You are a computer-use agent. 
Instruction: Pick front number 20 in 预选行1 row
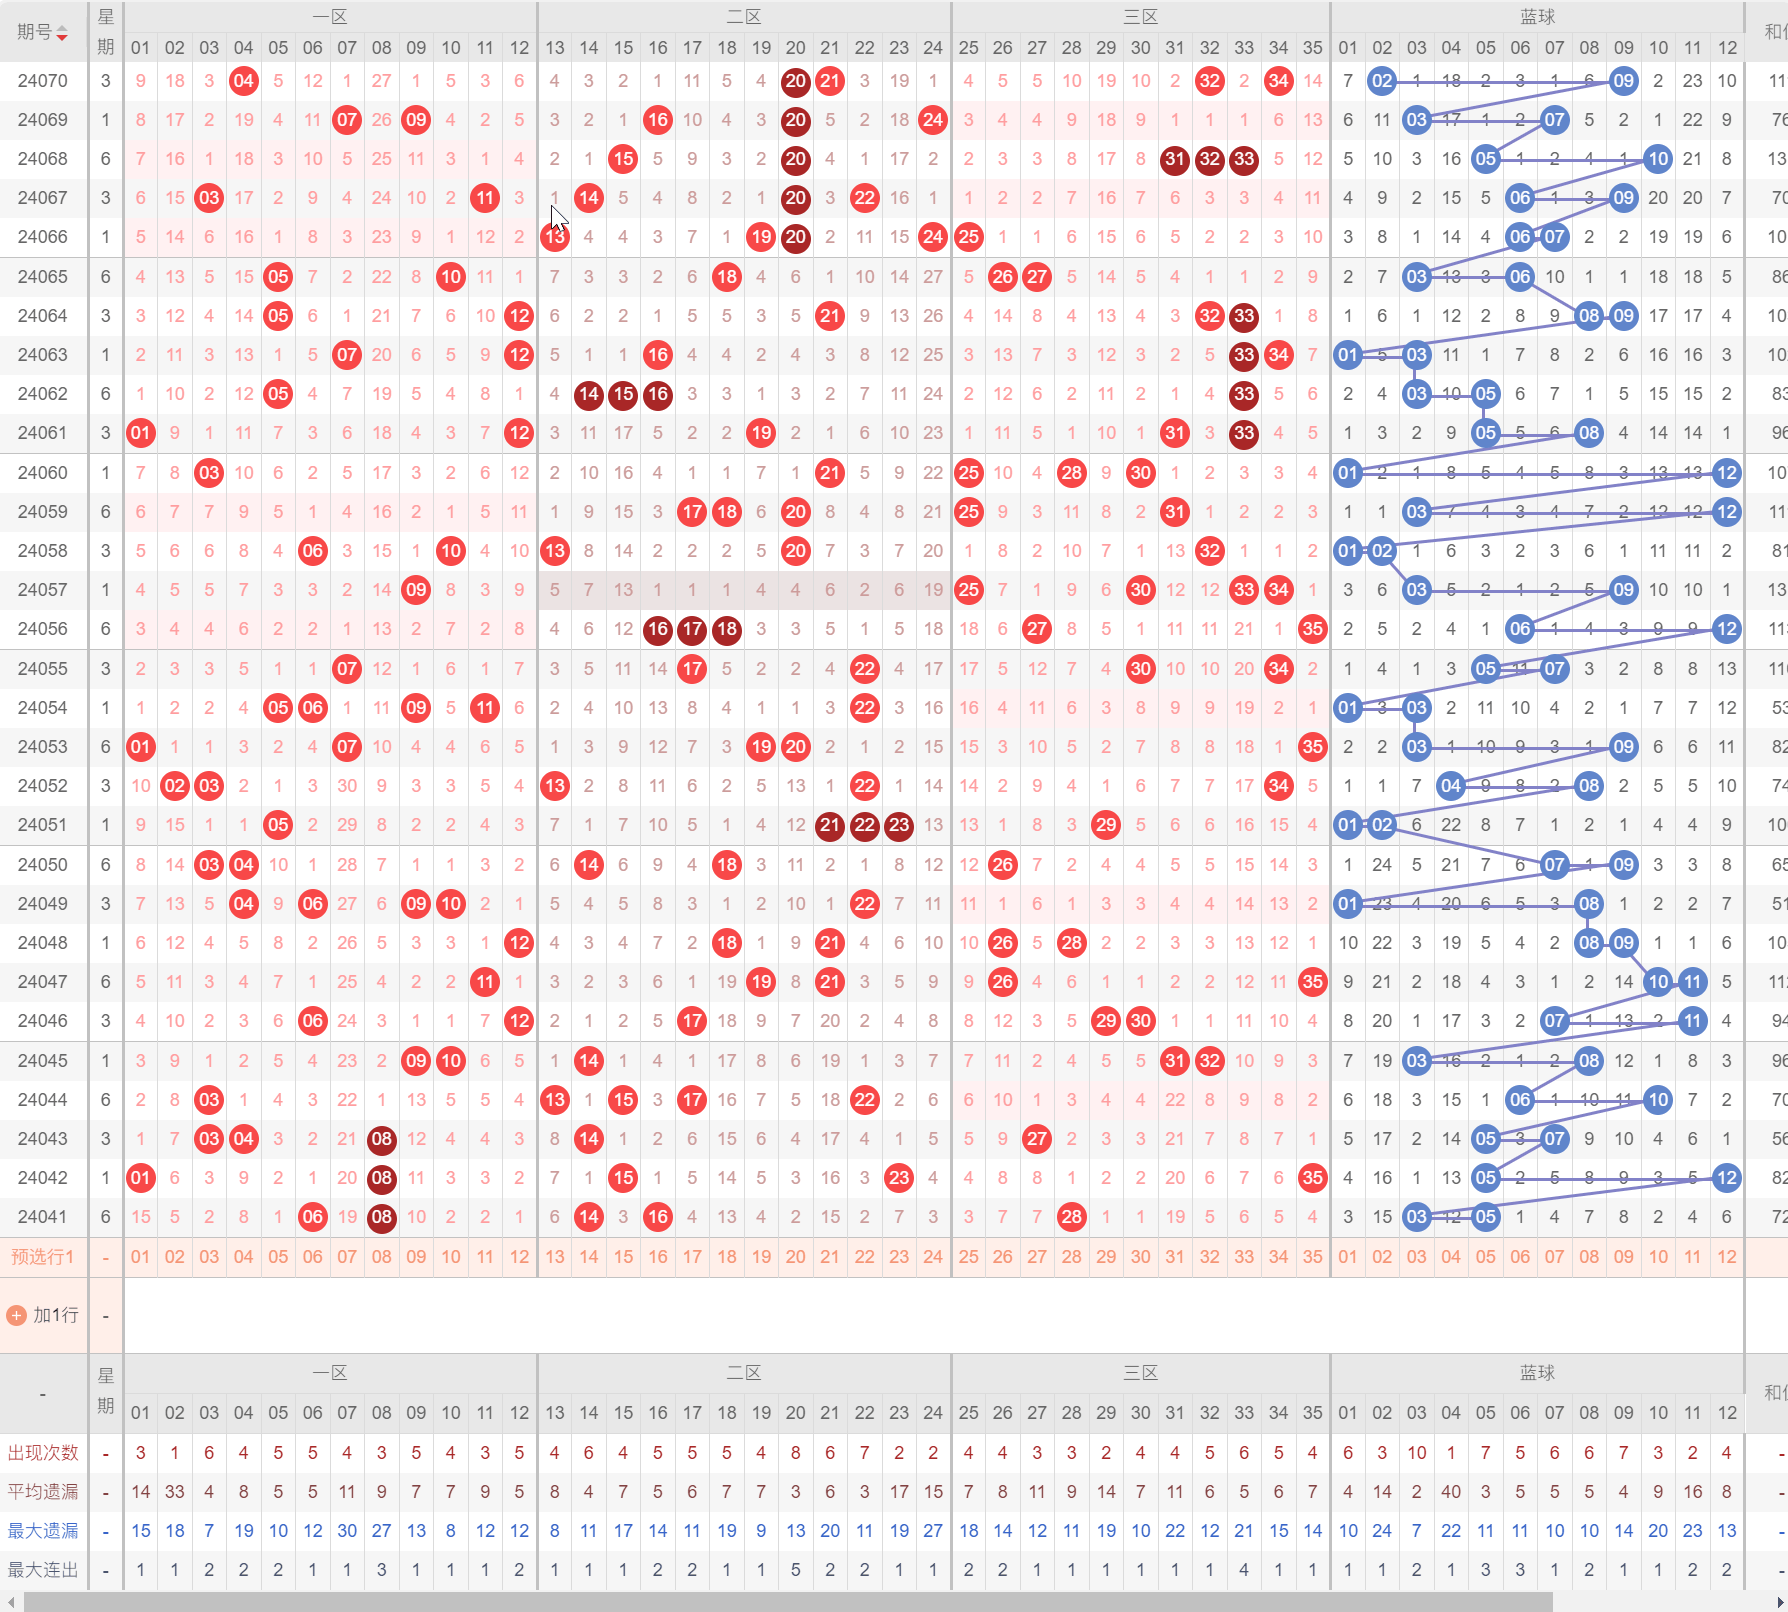point(795,1257)
